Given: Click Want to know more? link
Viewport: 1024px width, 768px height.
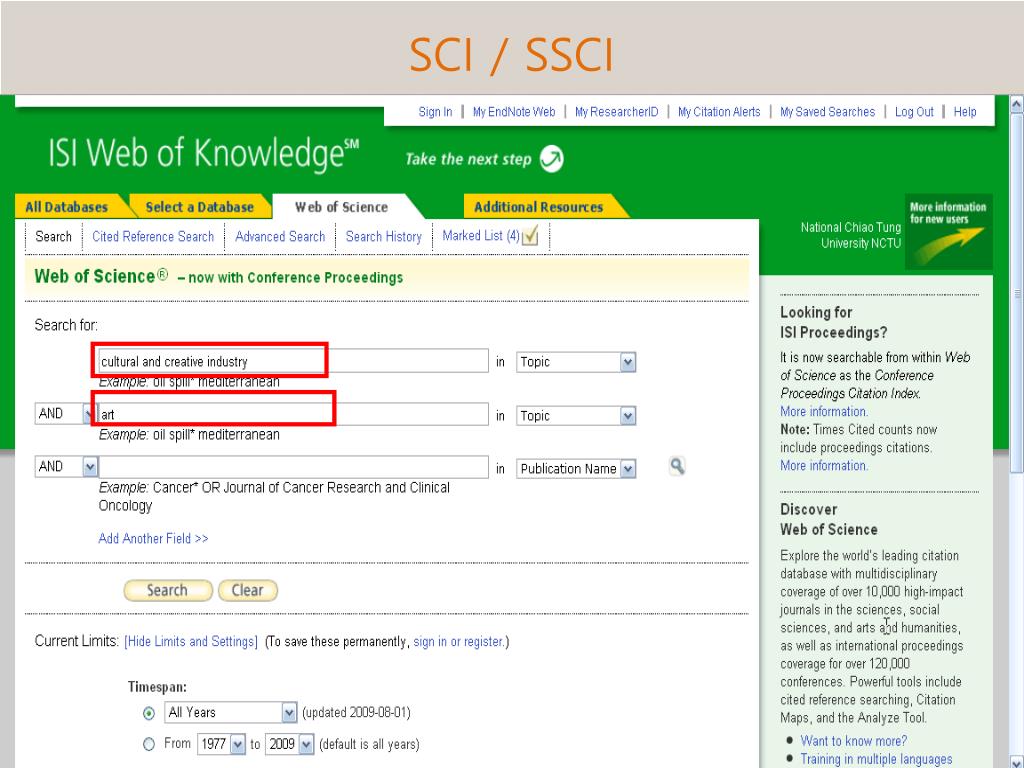Looking at the screenshot, I should (x=854, y=741).
